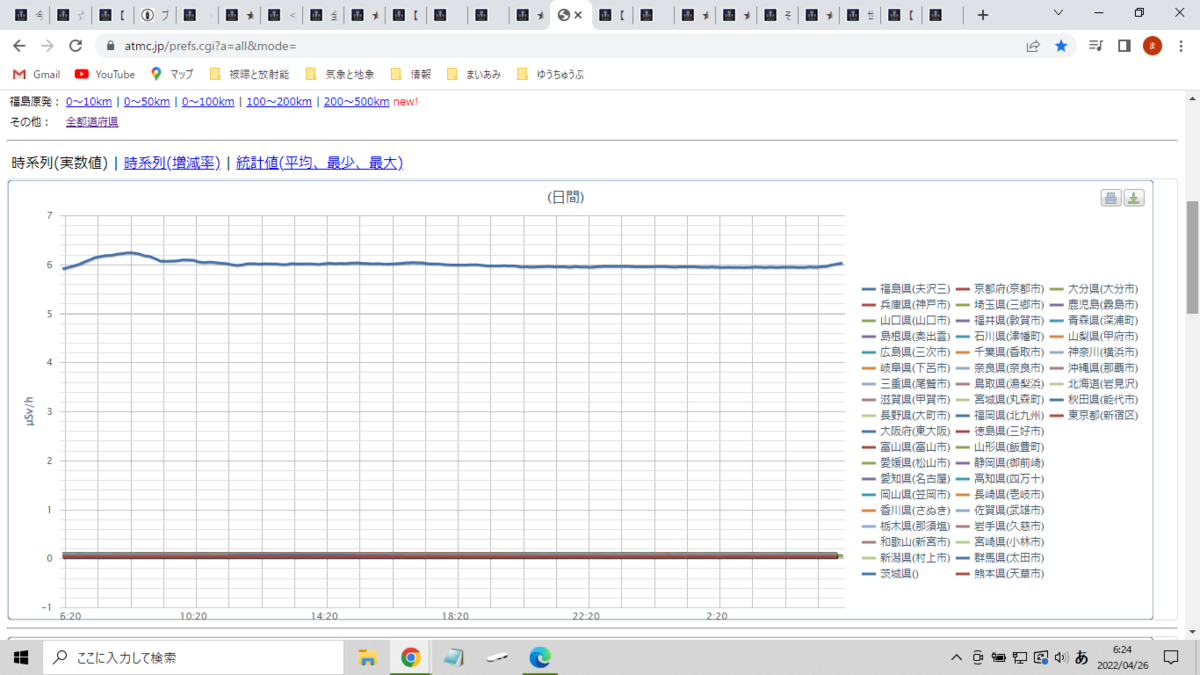This screenshot has width=1200, height=675.
Task: Click the taskbar clock showing 6:24
Action: point(1122,657)
